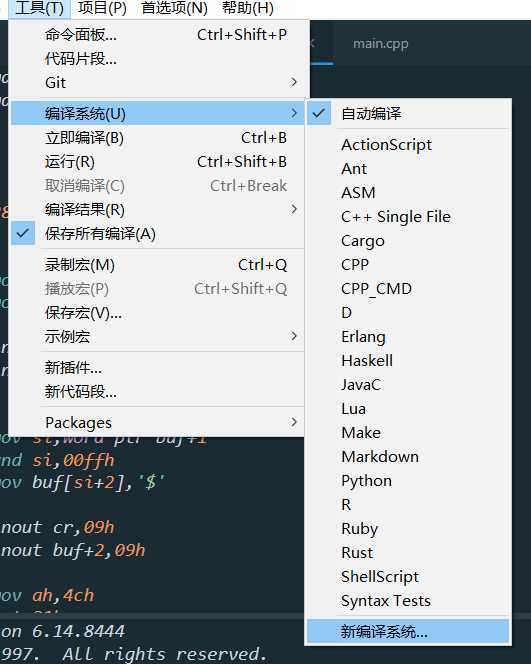Select CPP build system
Viewport: 531px width, 664px height.
click(x=408, y=265)
